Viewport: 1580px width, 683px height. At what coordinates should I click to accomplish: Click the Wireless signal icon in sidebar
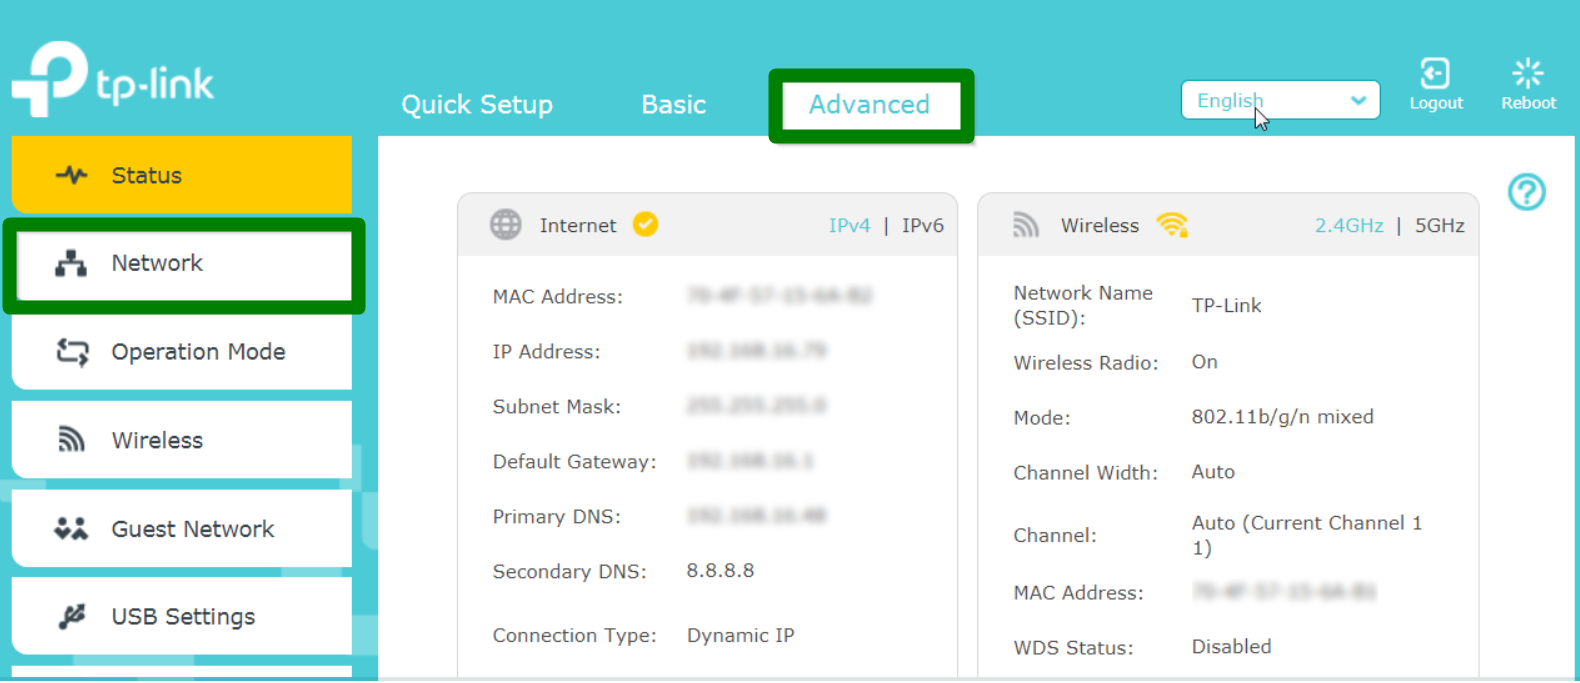(71, 440)
